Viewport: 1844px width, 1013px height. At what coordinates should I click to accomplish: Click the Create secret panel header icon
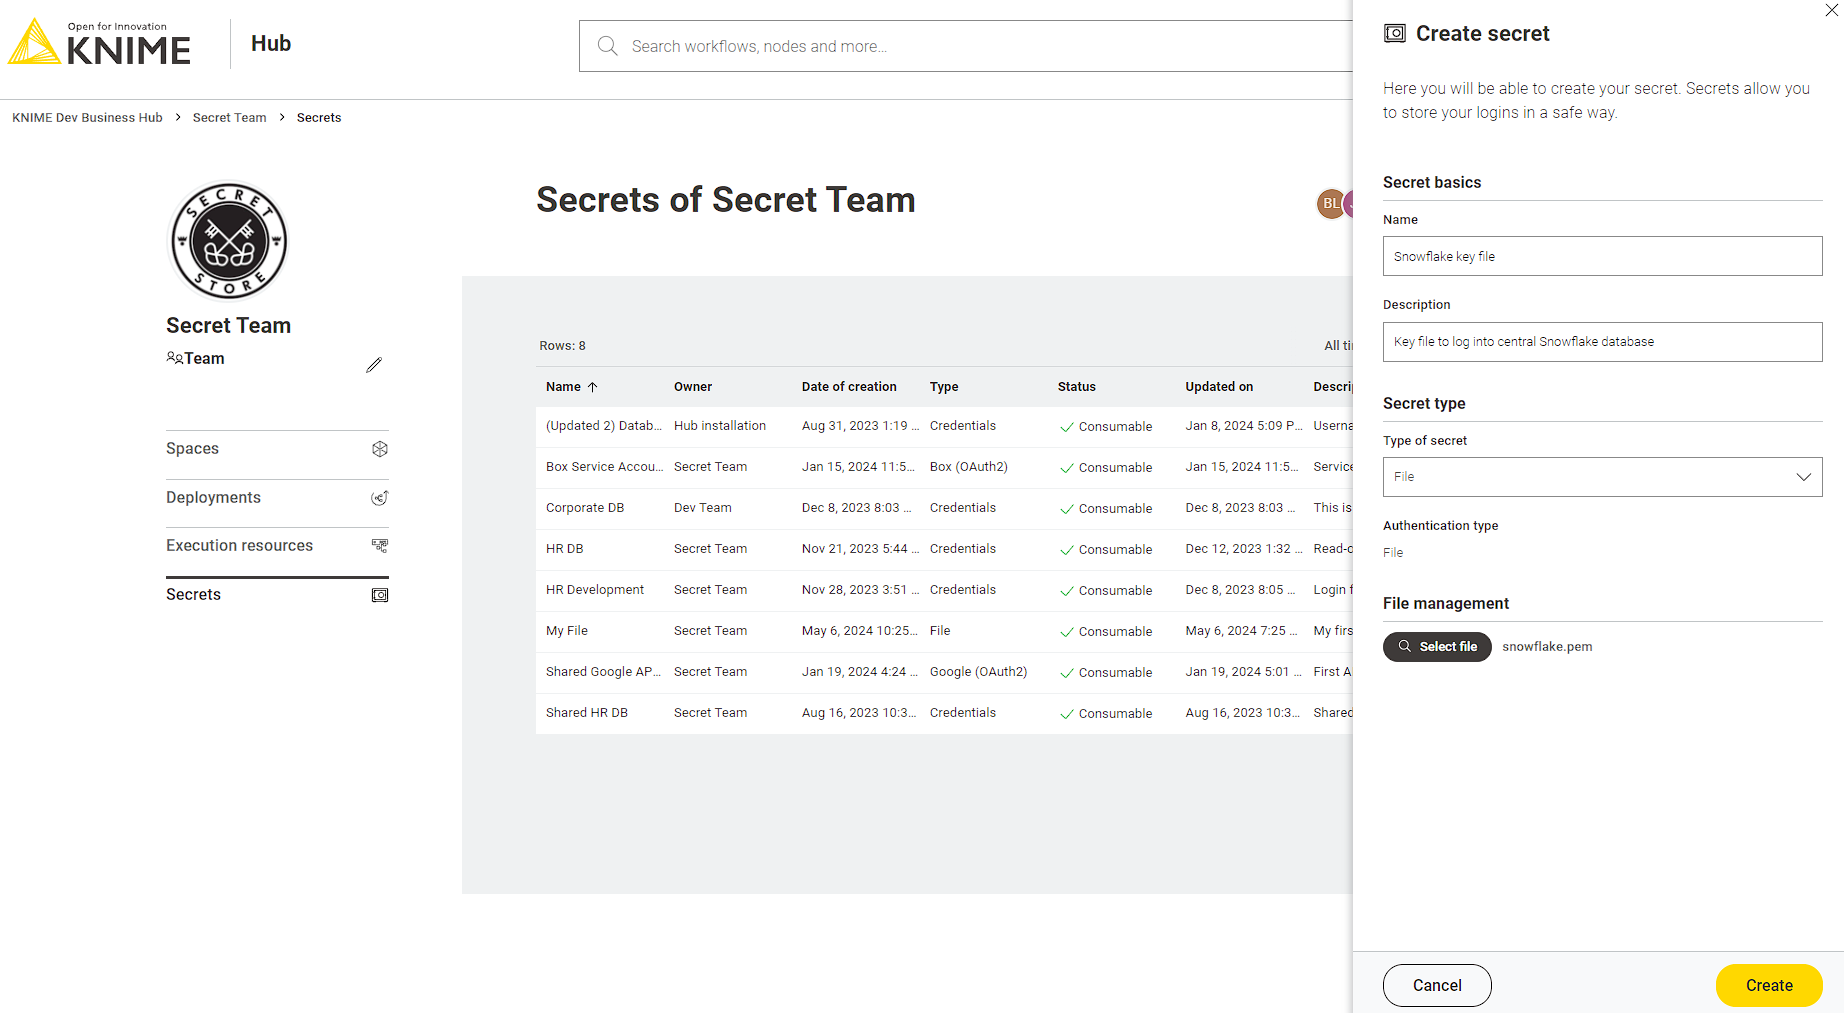(1394, 33)
